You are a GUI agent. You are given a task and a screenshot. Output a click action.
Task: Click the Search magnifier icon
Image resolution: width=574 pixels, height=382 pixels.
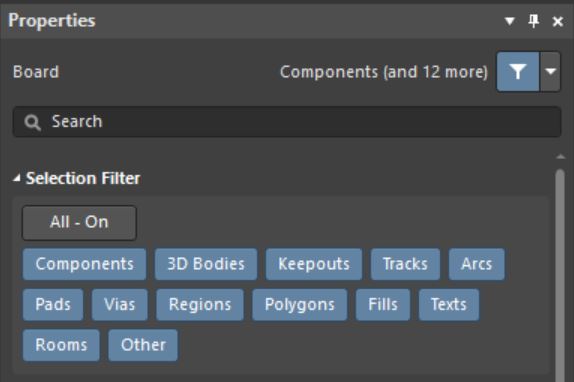32,122
